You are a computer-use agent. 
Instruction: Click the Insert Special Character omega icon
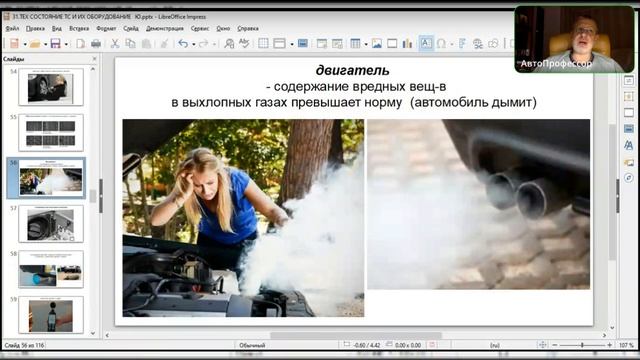point(441,43)
